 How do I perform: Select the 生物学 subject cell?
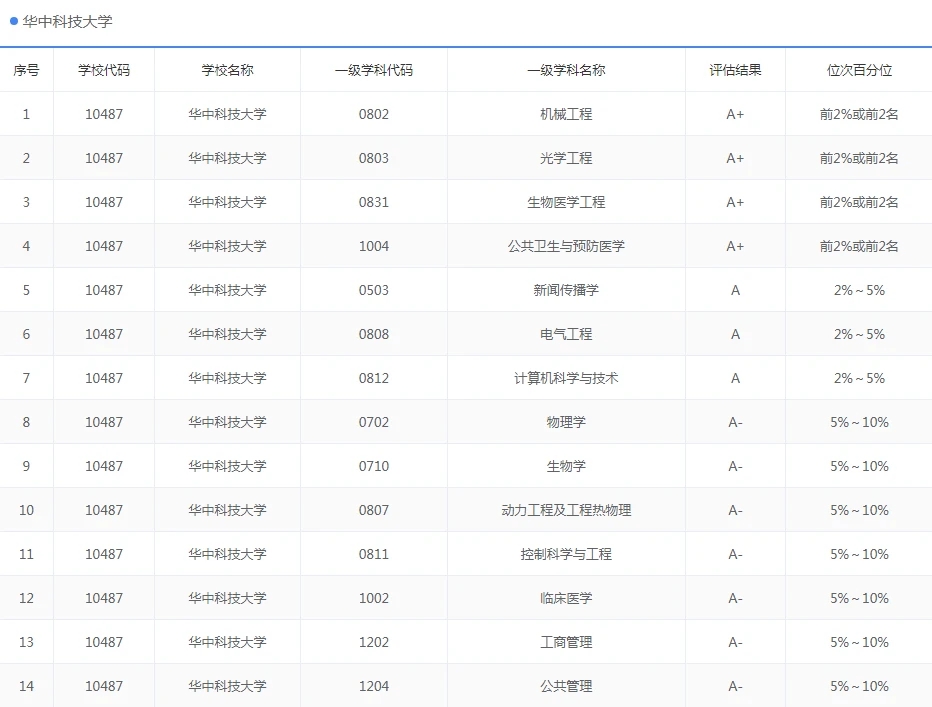(x=566, y=466)
